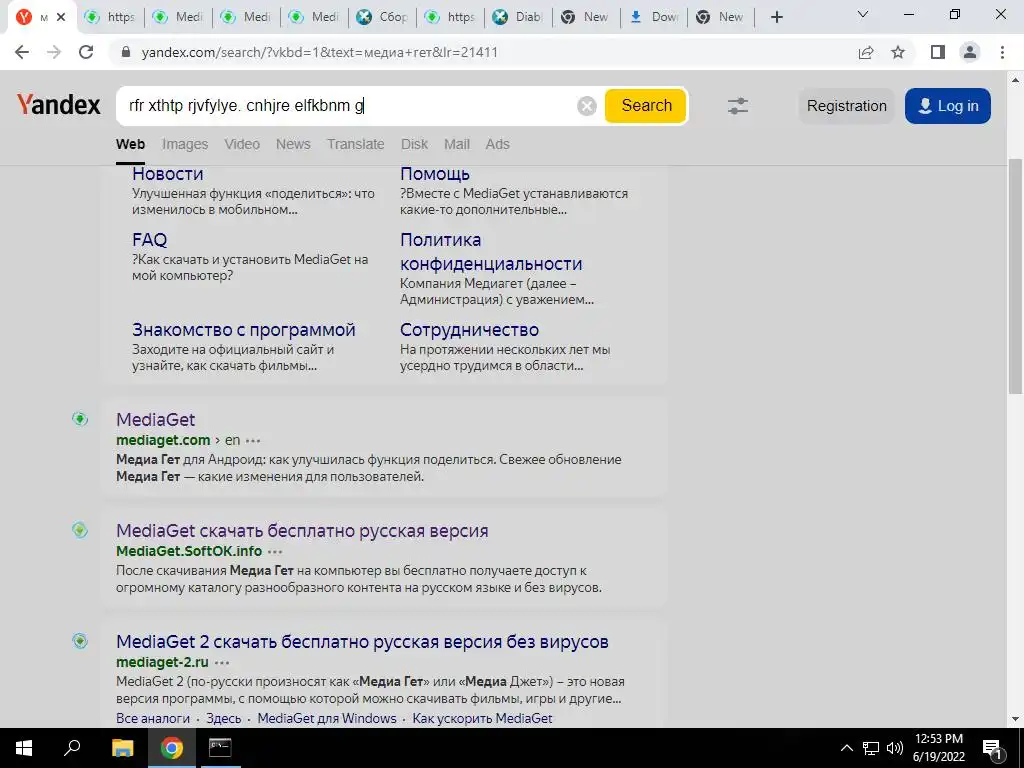Switch to the Images tab
Screen dimensions: 1024x768
pos(185,144)
